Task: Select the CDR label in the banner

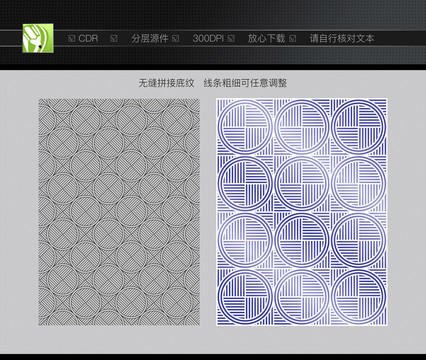Action: pos(88,38)
